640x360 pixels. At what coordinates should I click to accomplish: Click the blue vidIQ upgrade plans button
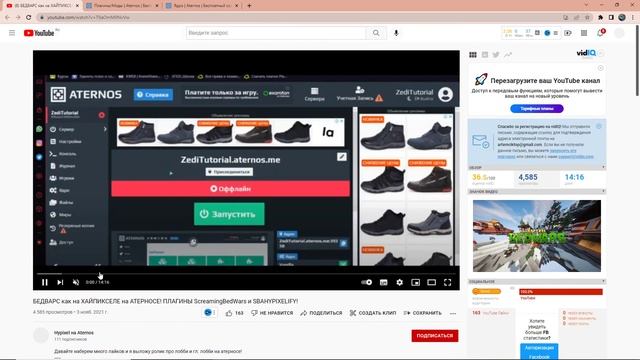537,109
